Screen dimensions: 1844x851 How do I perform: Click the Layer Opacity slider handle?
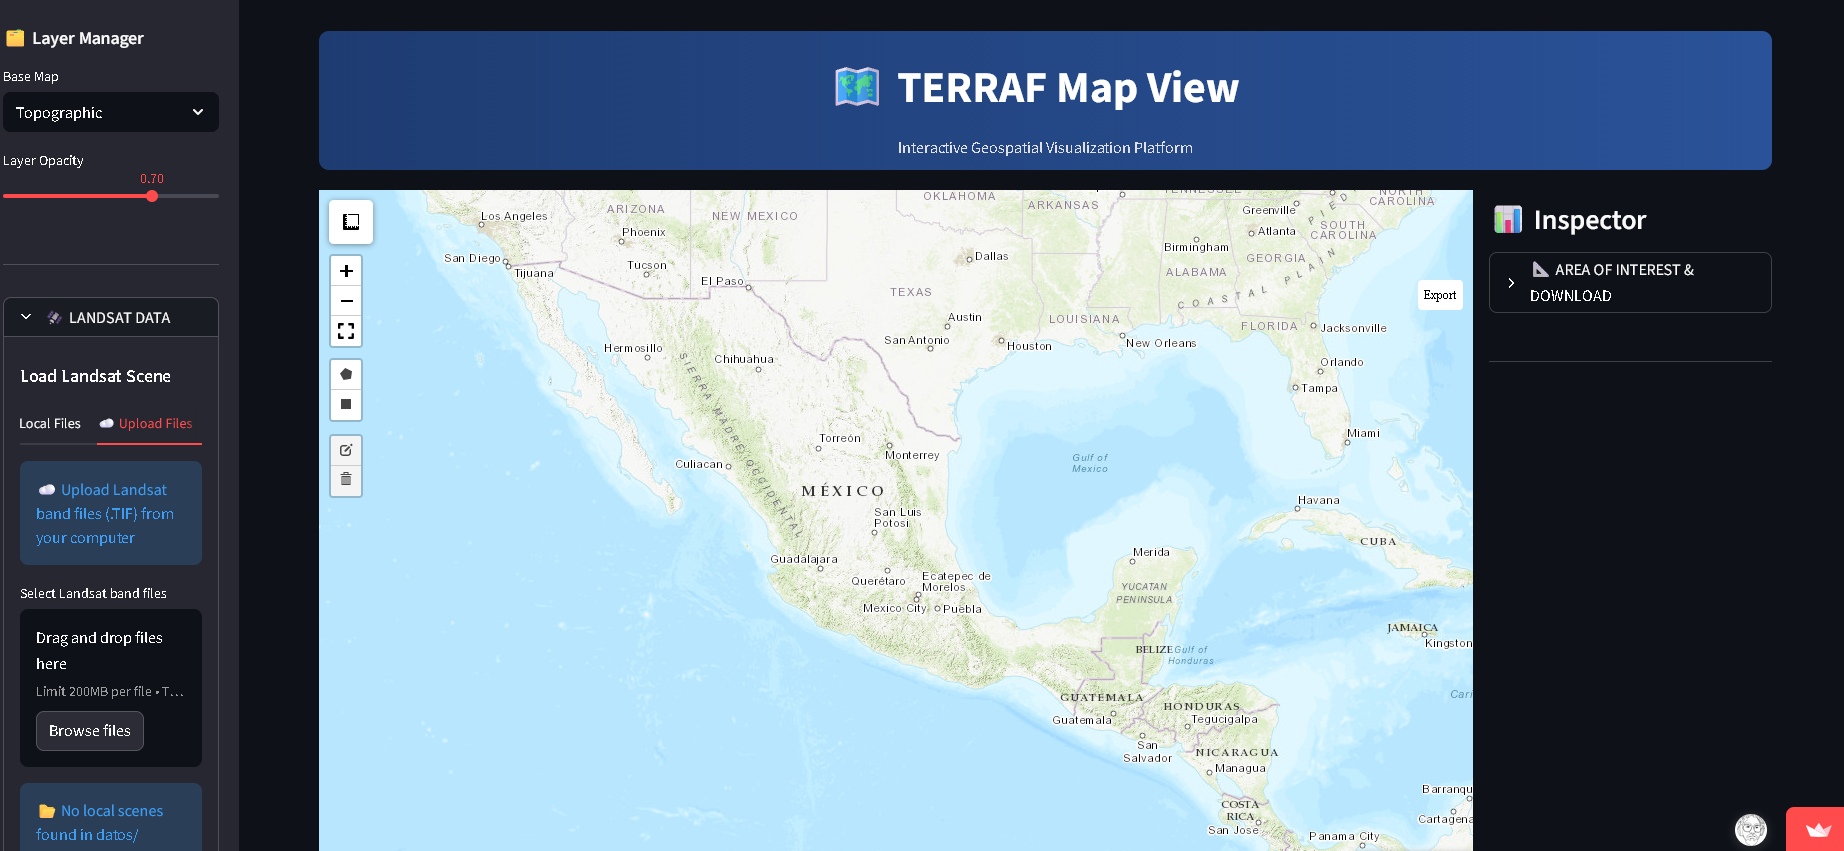click(152, 196)
